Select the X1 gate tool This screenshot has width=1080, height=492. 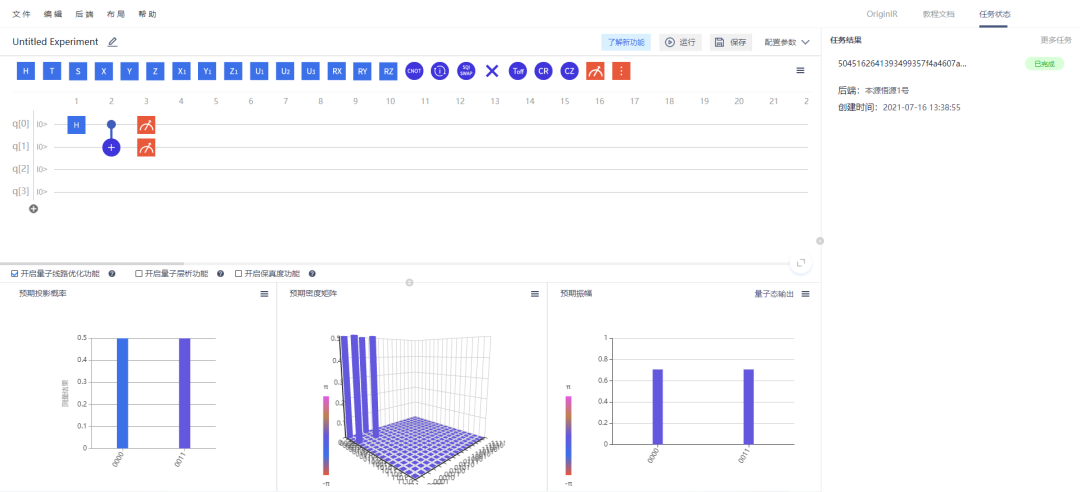(181, 71)
